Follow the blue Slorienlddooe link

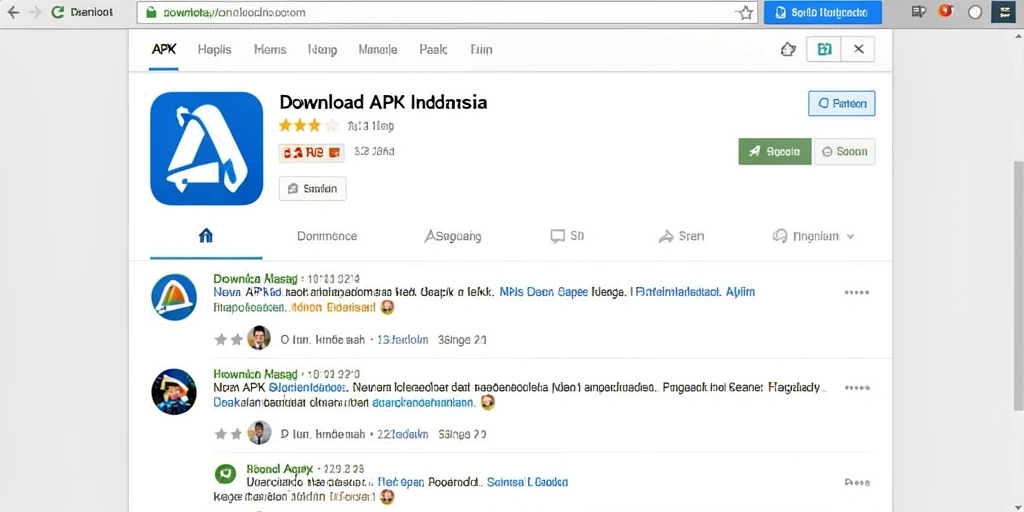click(307, 387)
